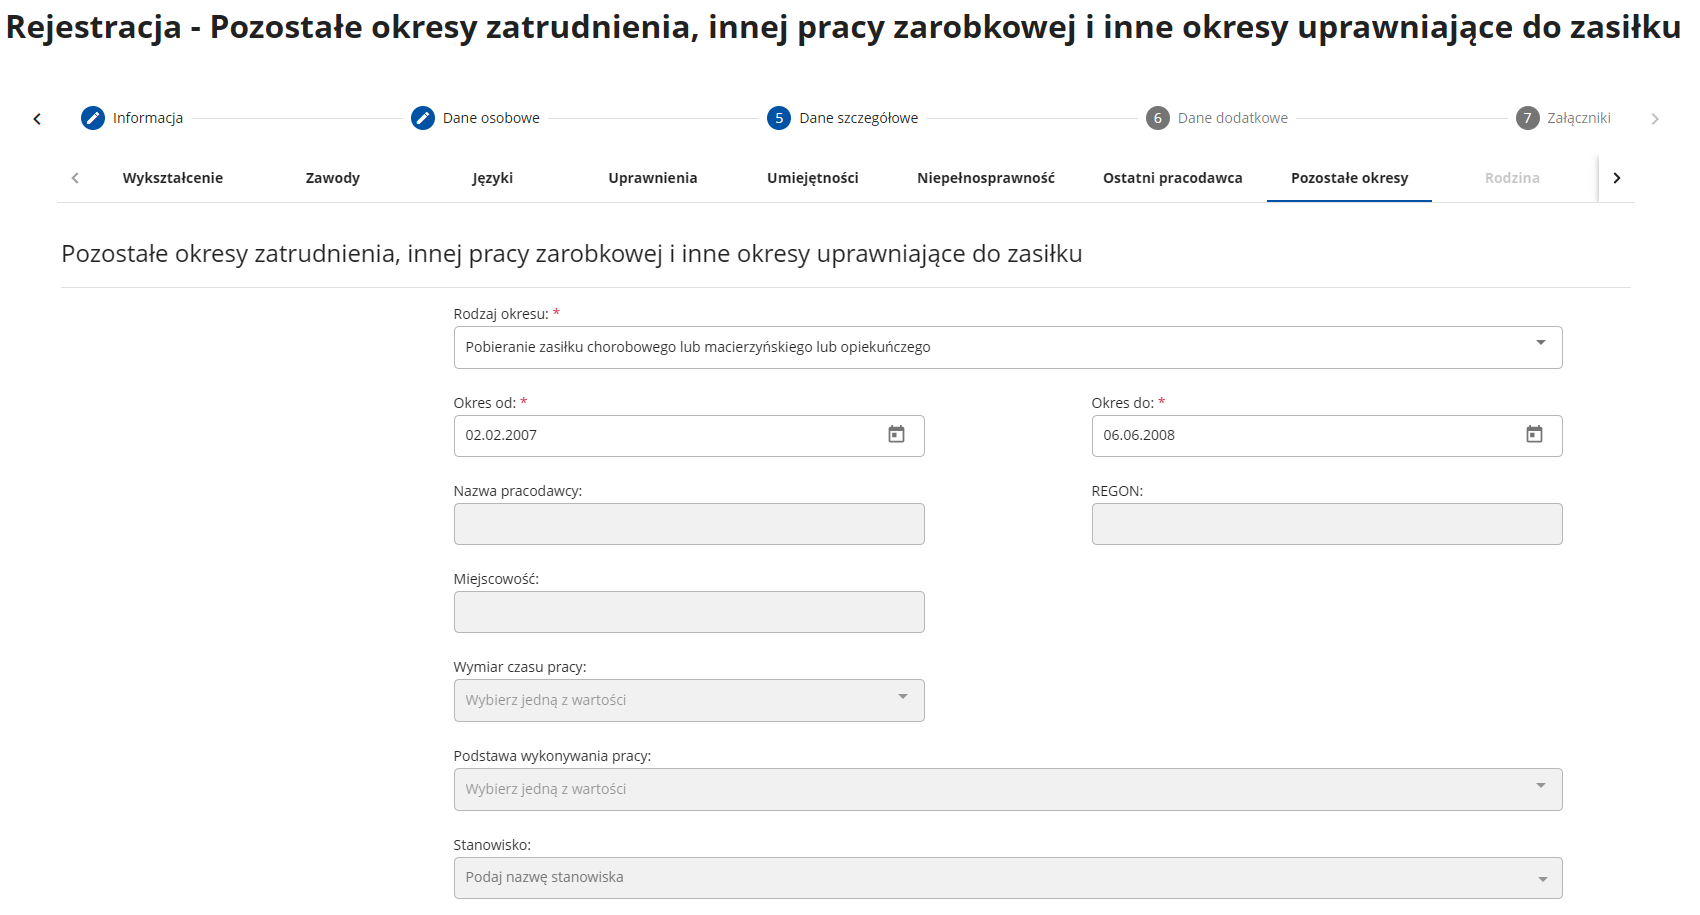Click the Miejscowość input field
Screen dimensions: 1700x915
coord(689,612)
